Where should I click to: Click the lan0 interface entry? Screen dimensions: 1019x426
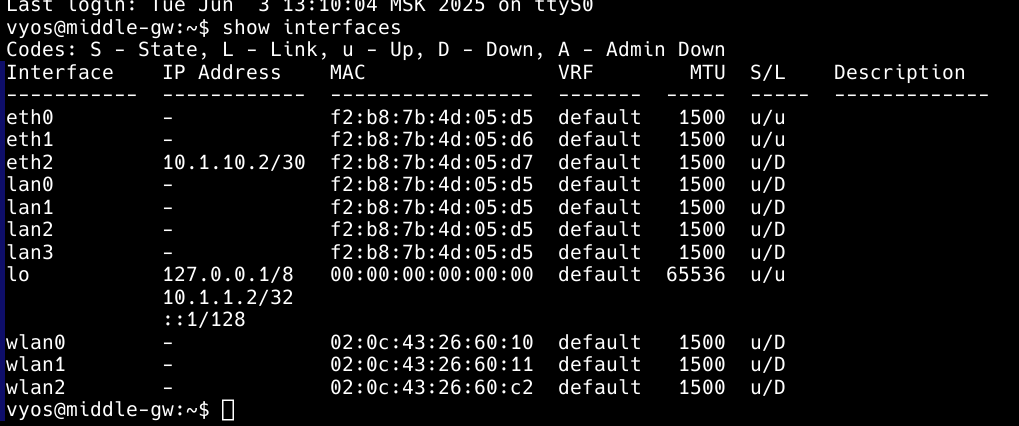click(30, 184)
